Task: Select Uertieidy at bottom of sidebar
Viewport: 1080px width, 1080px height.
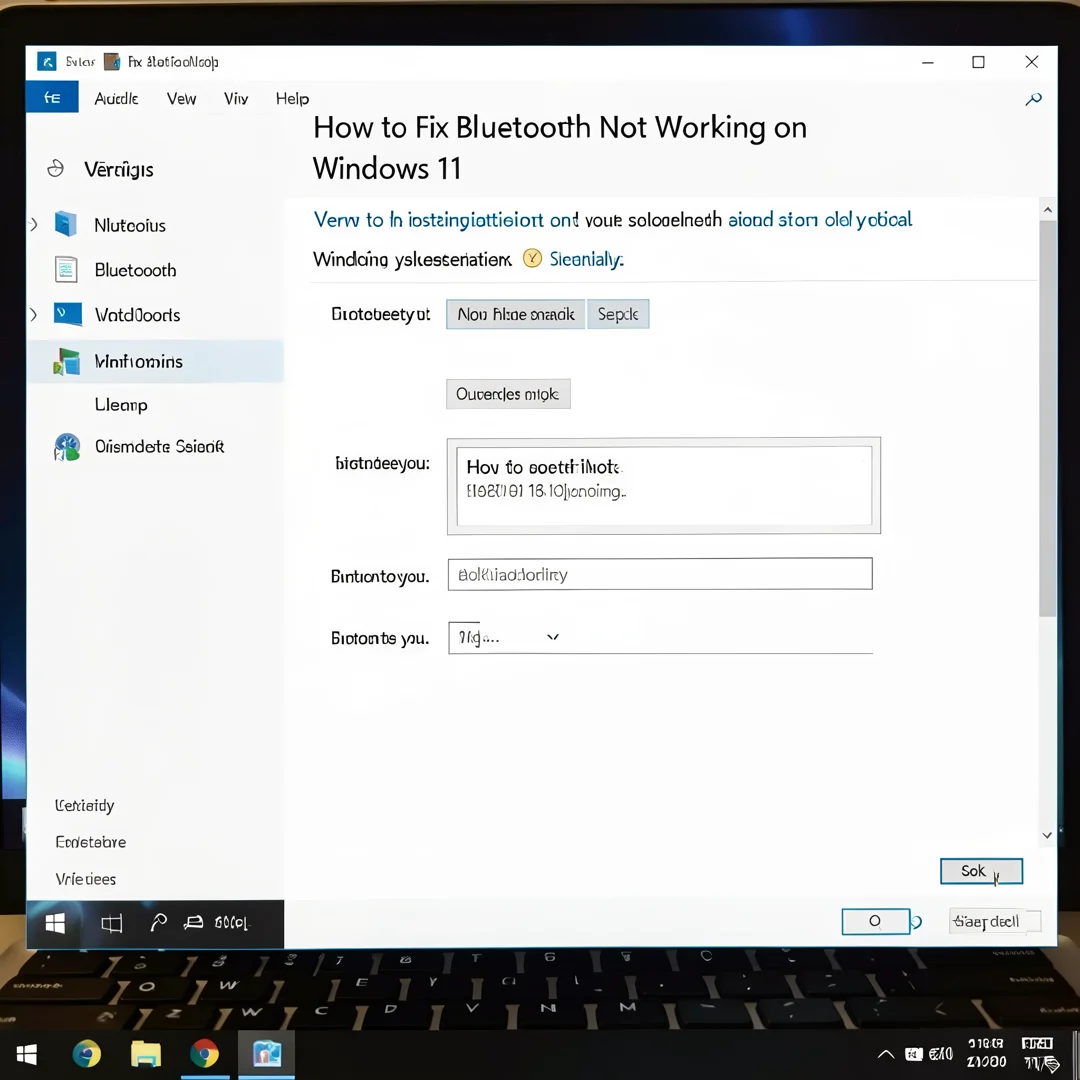Action: (x=85, y=805)
